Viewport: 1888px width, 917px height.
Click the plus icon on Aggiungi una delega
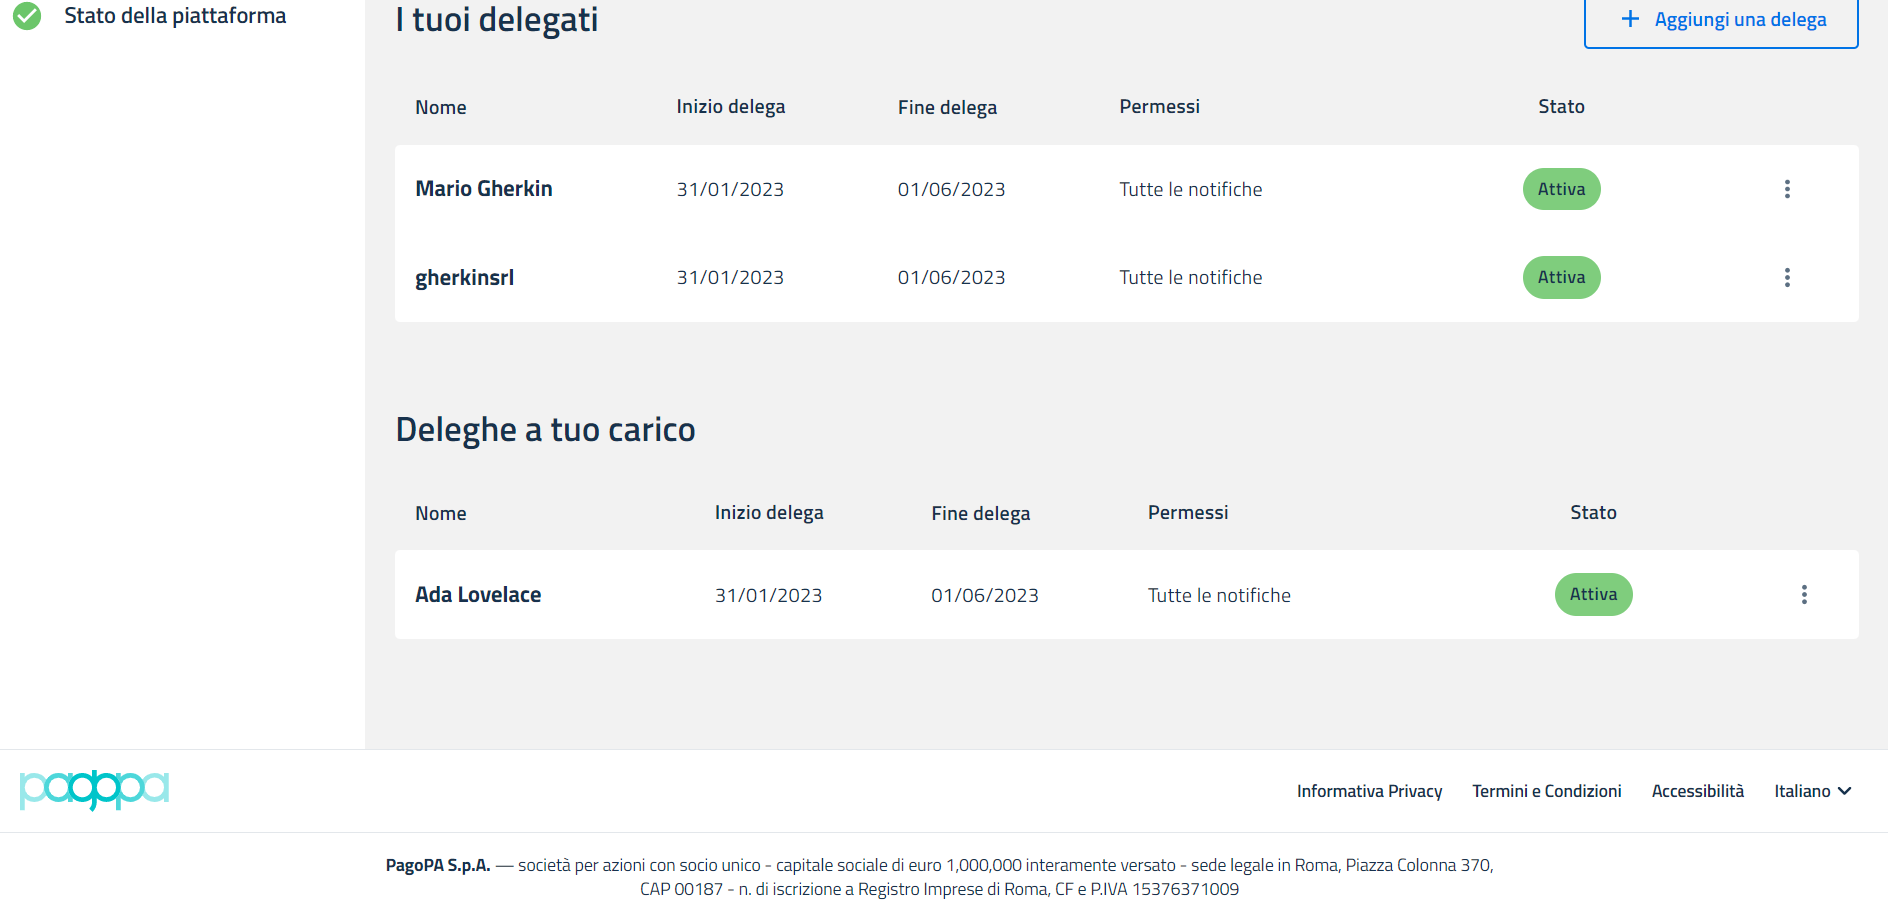pos(1630,19)
